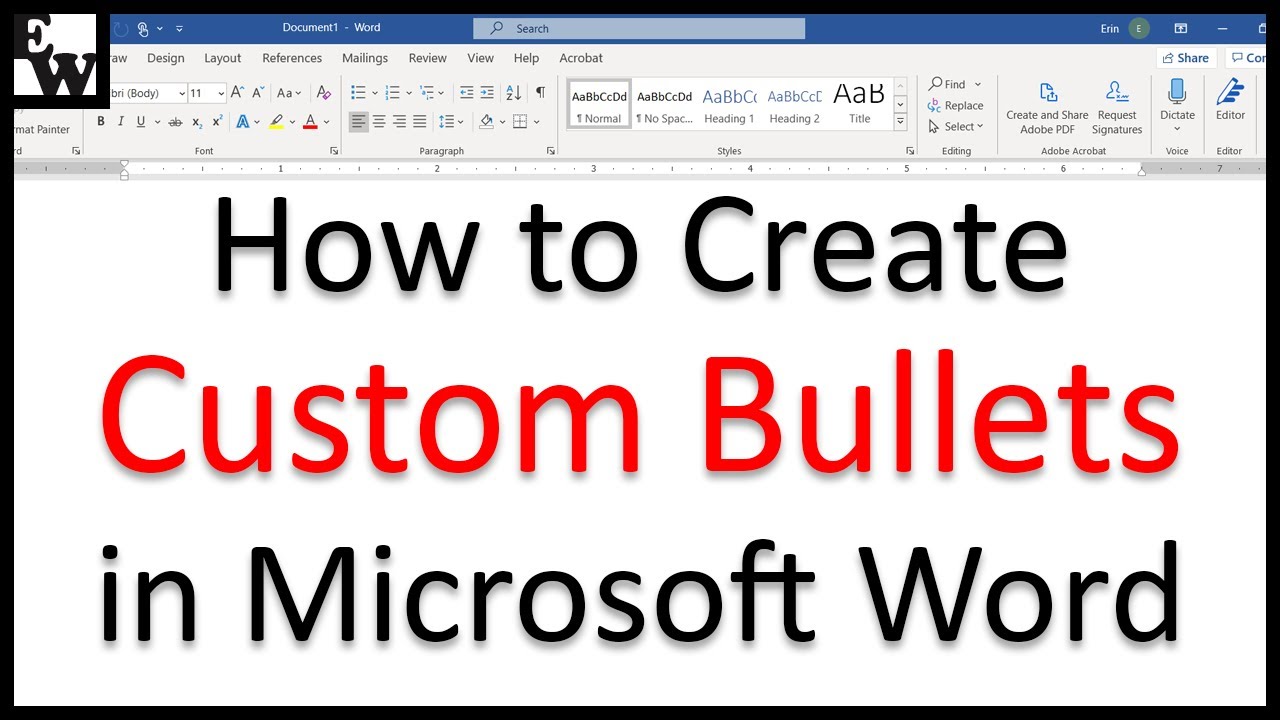Open Erin's account profile avatar
1280x720 pixels.
[1139, 28]
